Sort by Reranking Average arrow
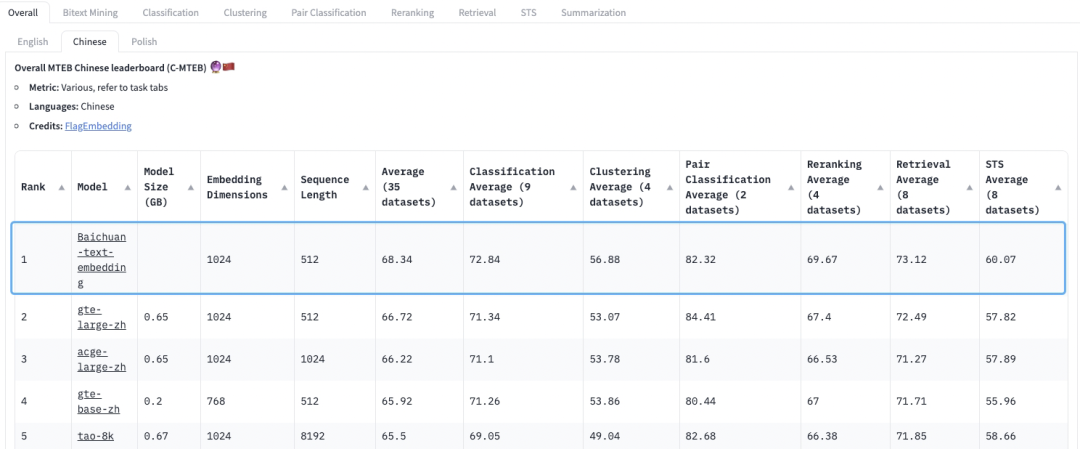This screenshot has width=1080, height=449. (881, 187)
